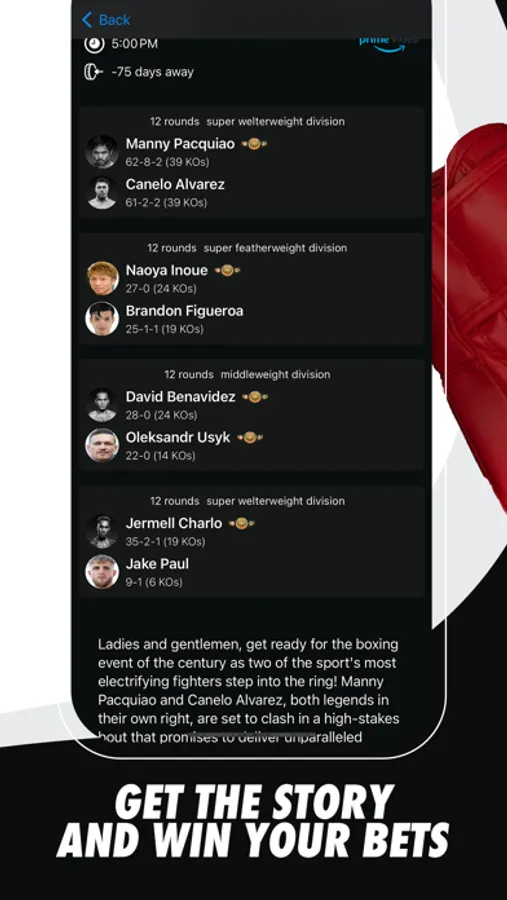This screenshot has width=507, height=900.
Task: Tap the Prime Video logo
Action: point(389,44)
